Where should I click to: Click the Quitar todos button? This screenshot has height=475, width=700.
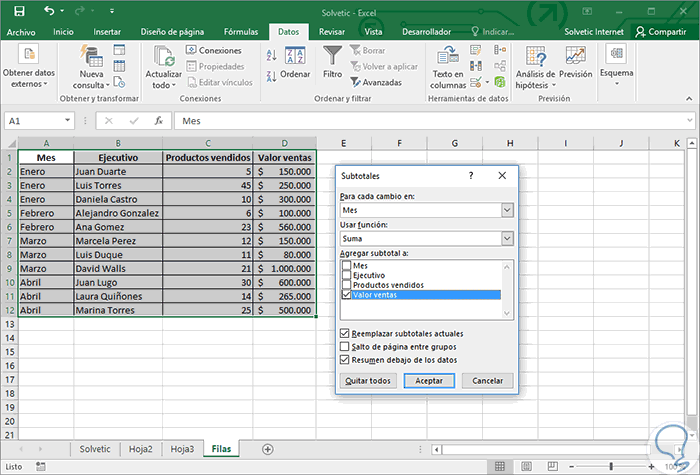pos(367,381)
